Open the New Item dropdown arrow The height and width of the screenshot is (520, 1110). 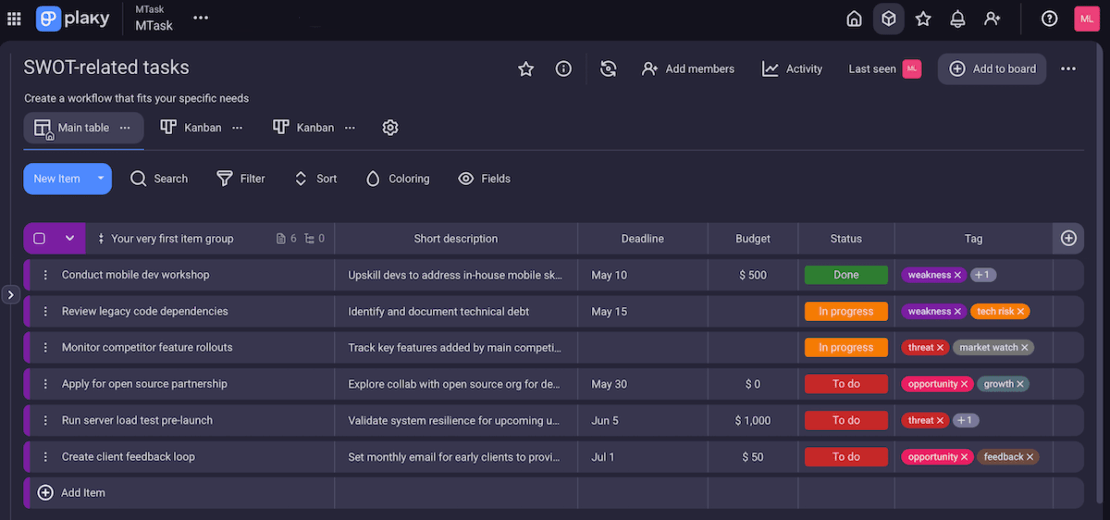pos(101,179)
